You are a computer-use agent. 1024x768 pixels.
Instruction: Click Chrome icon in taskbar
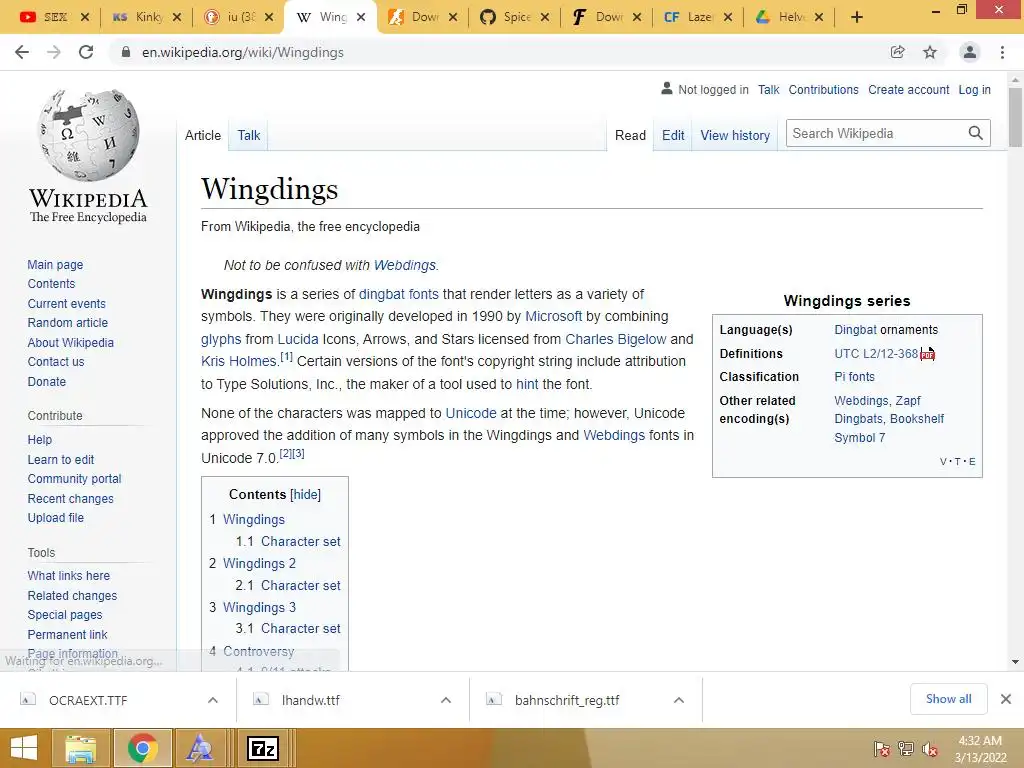pos(143,748)
